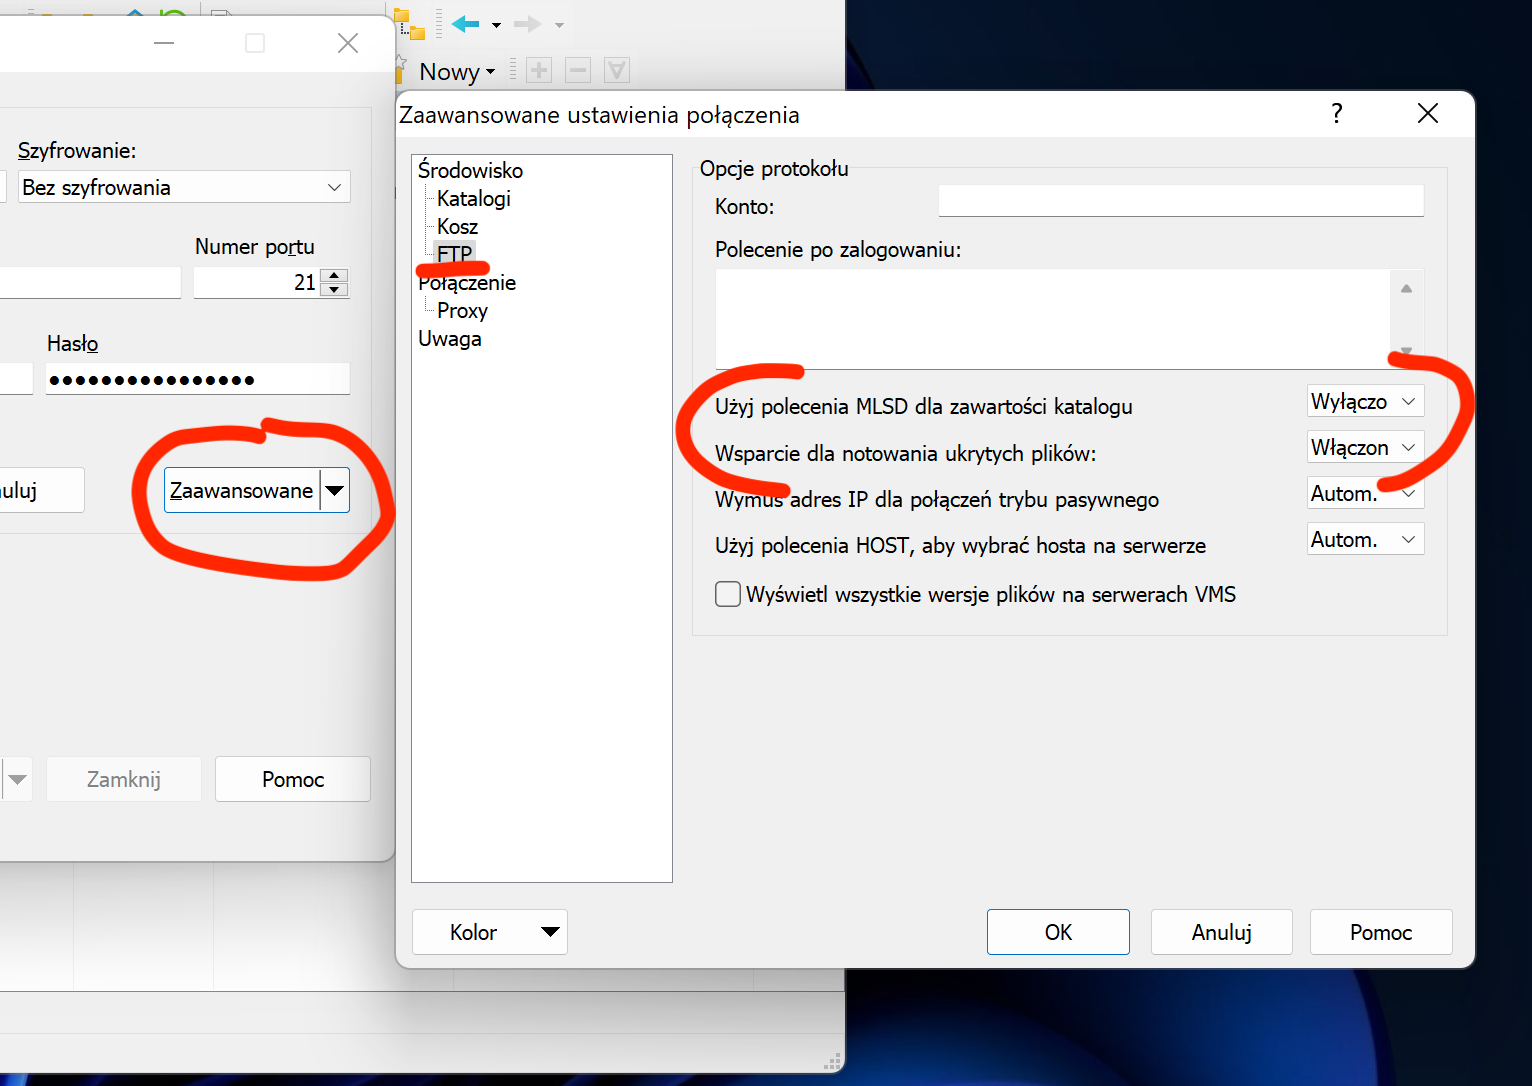Open the passive mode IP address dropdown

[1365, 494]
